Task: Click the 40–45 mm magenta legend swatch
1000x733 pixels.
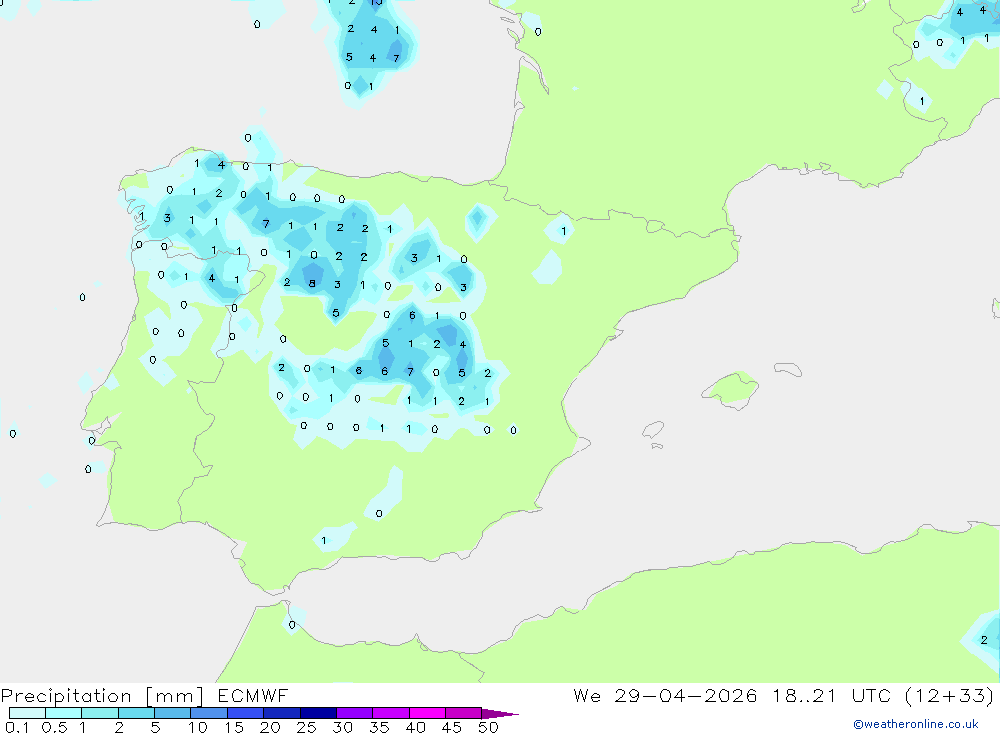Action: point(427,713)
